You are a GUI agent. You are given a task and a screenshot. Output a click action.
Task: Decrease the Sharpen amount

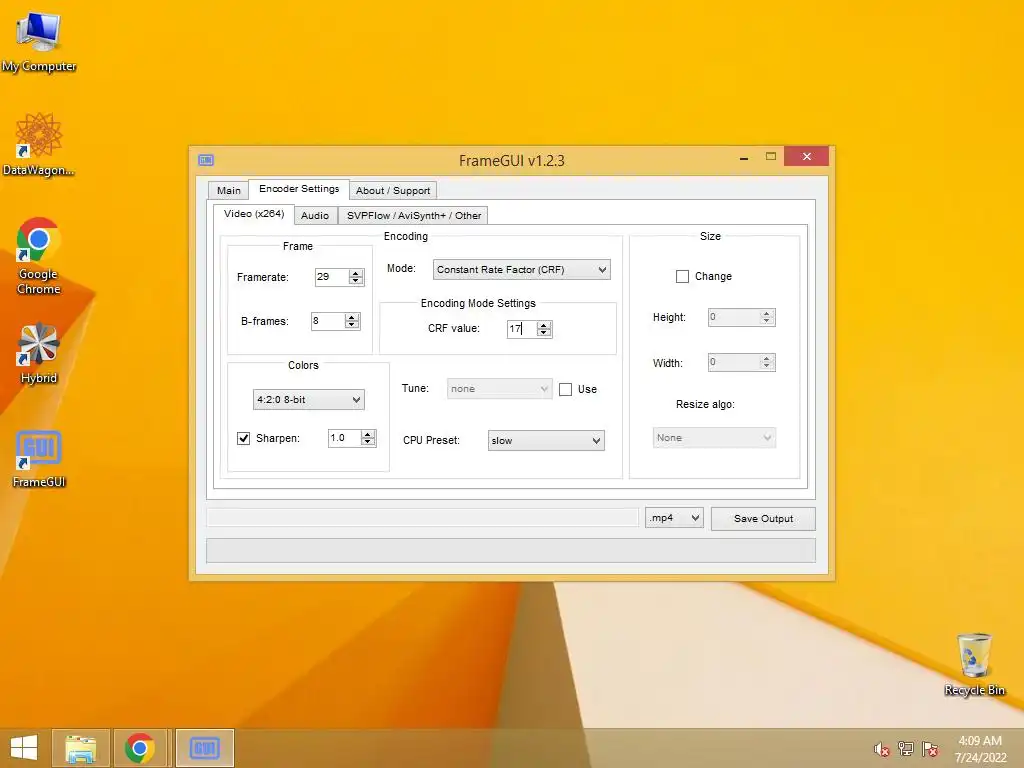coord(368,442)
